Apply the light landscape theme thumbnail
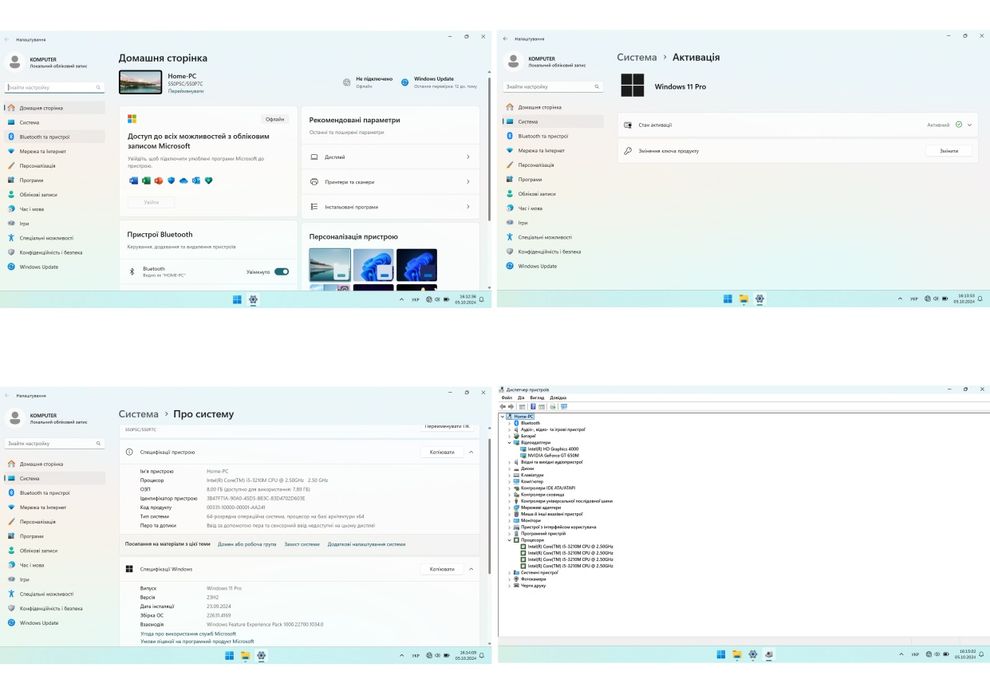This screenshot has width=990, height=700. pos(330,264)
